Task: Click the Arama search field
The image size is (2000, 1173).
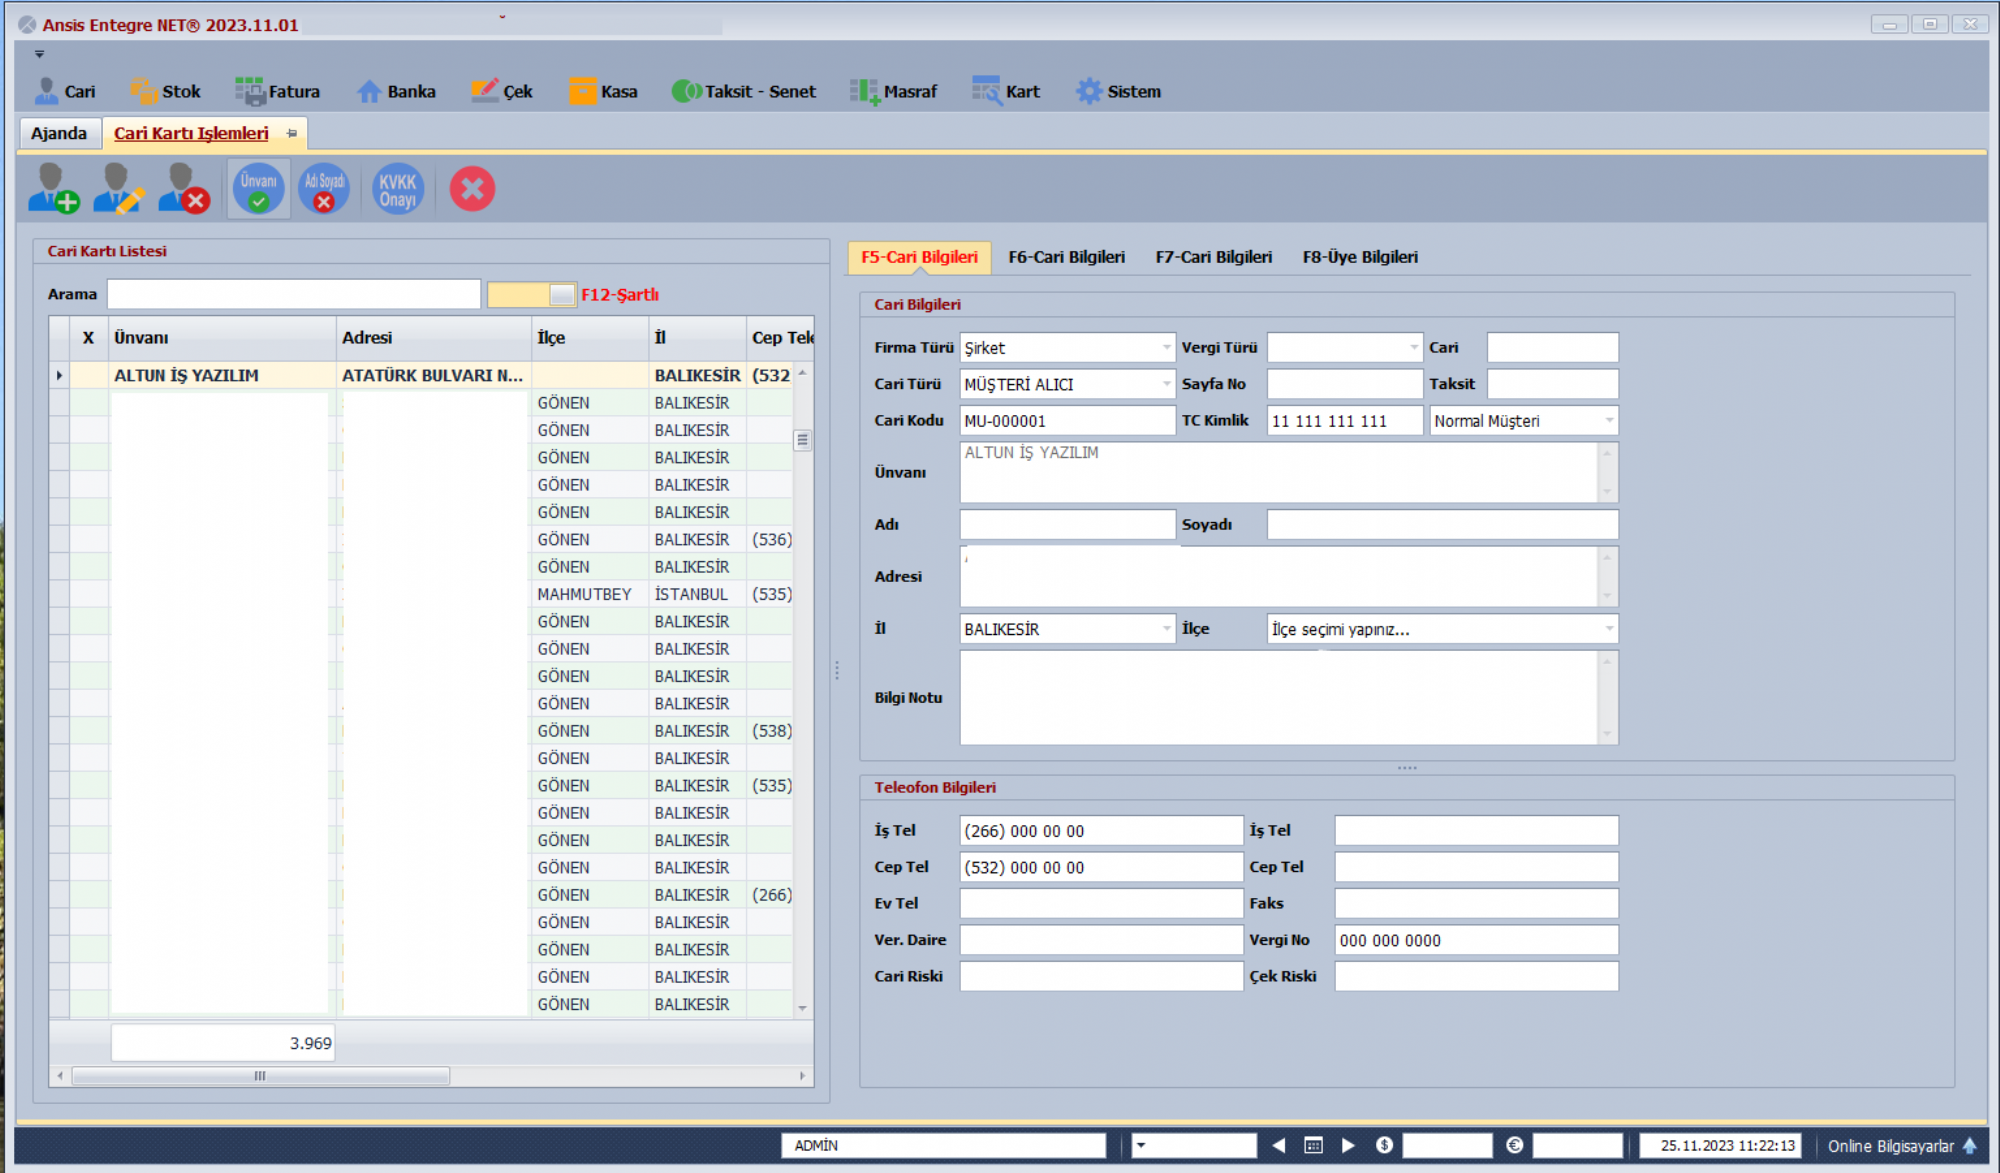Action: 294,294
